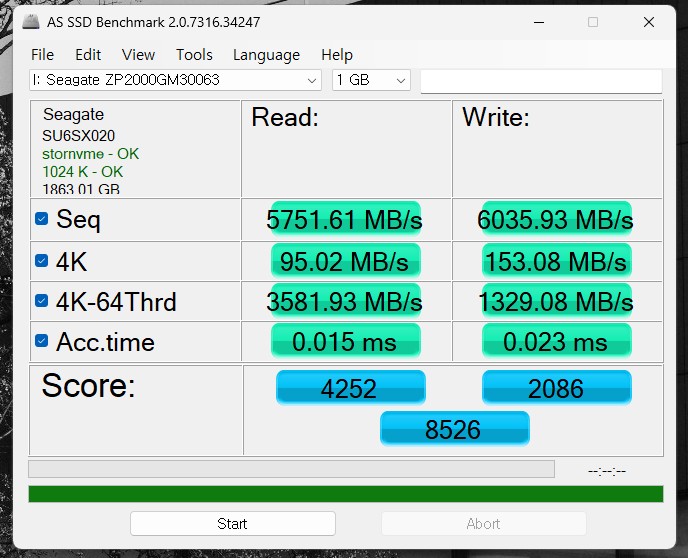
Task: Expand the 1 GB test size dropdown
Action: [371, 80]
